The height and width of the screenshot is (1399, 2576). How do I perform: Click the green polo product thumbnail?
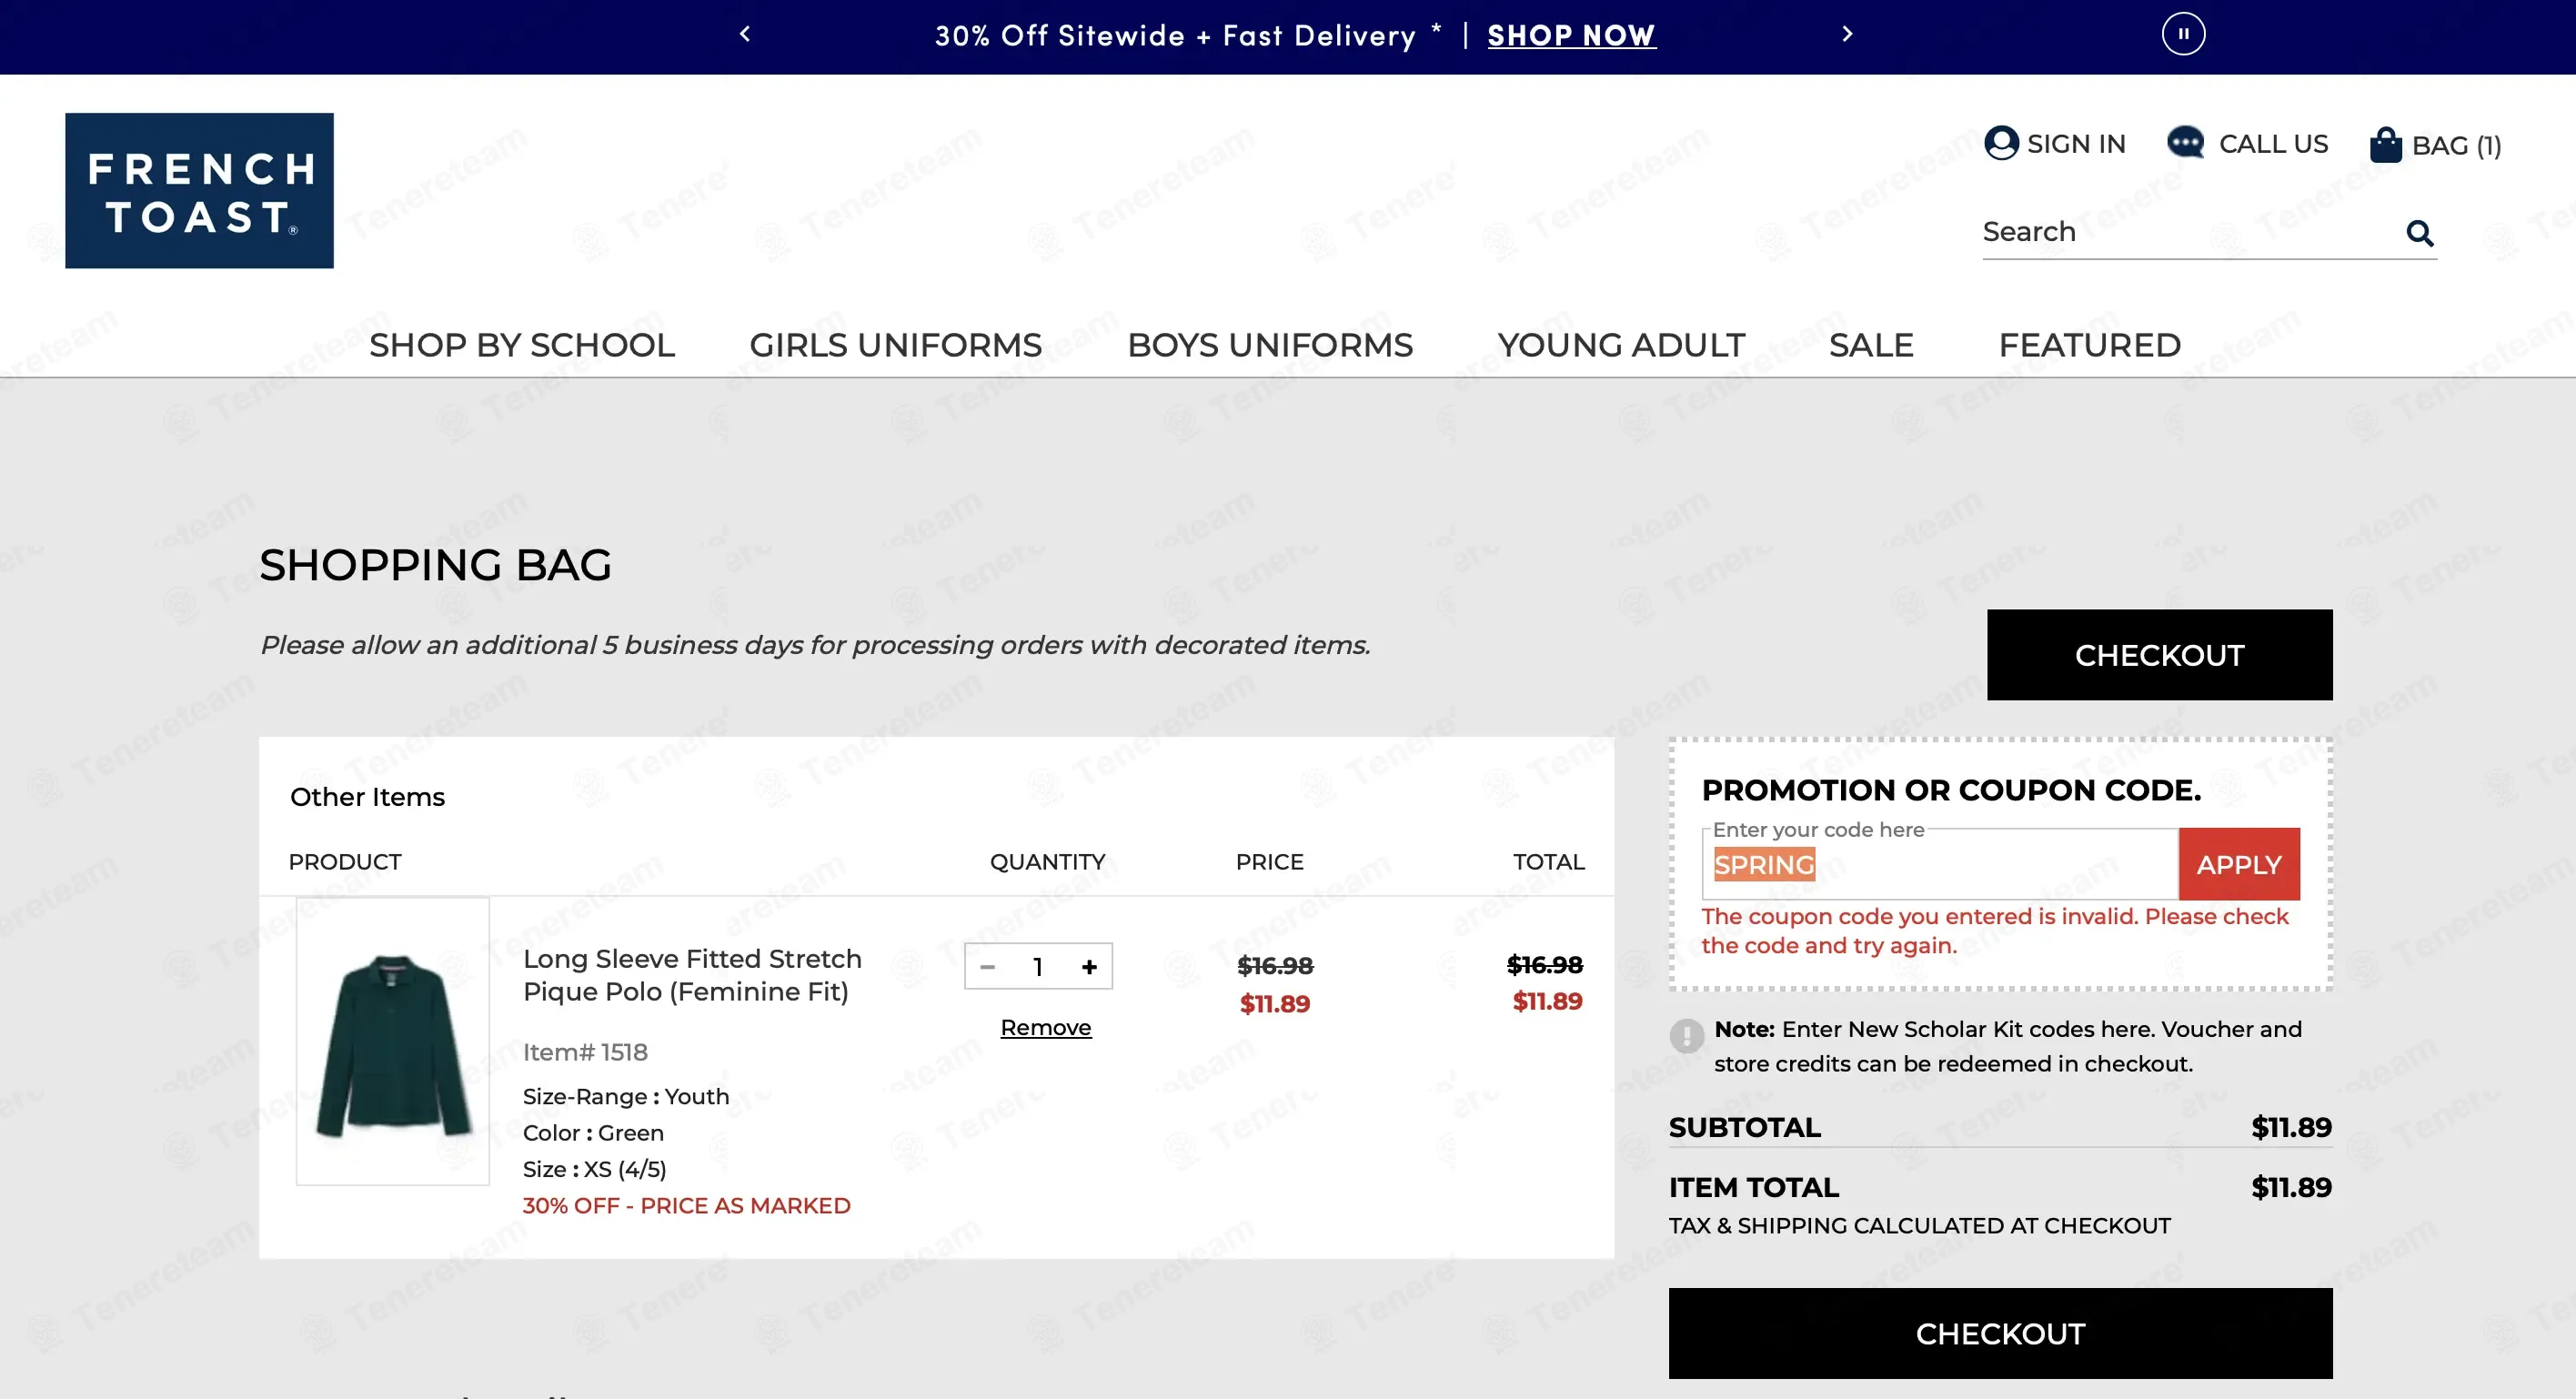pyautogui.click(x=393, y=1041)
